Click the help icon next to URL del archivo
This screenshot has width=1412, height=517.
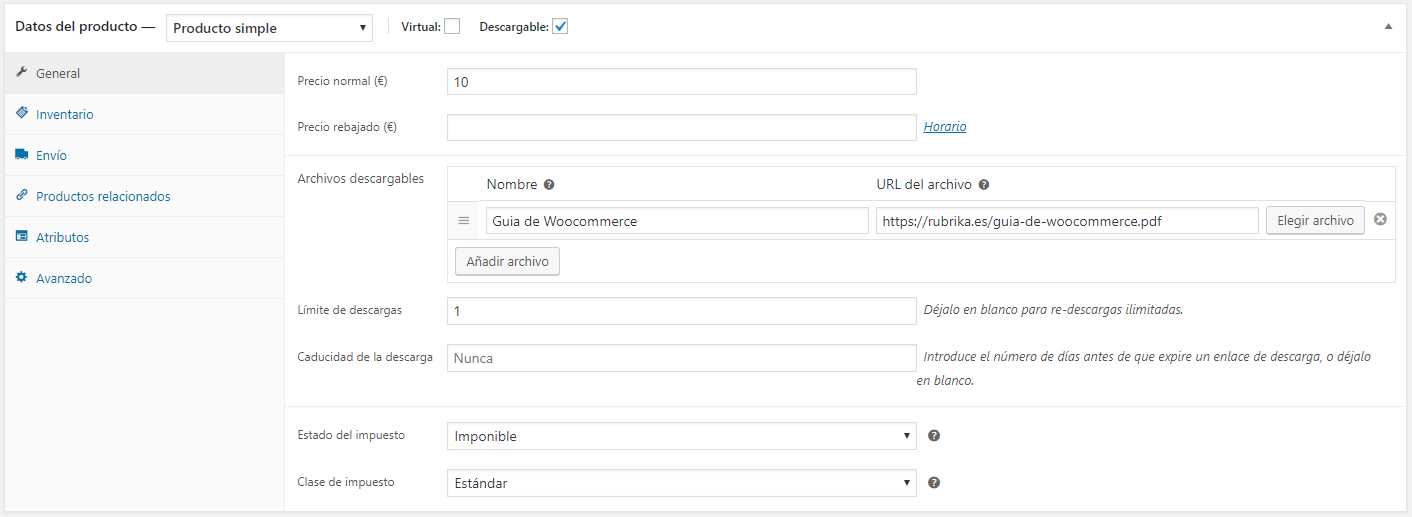coord(984,185)
